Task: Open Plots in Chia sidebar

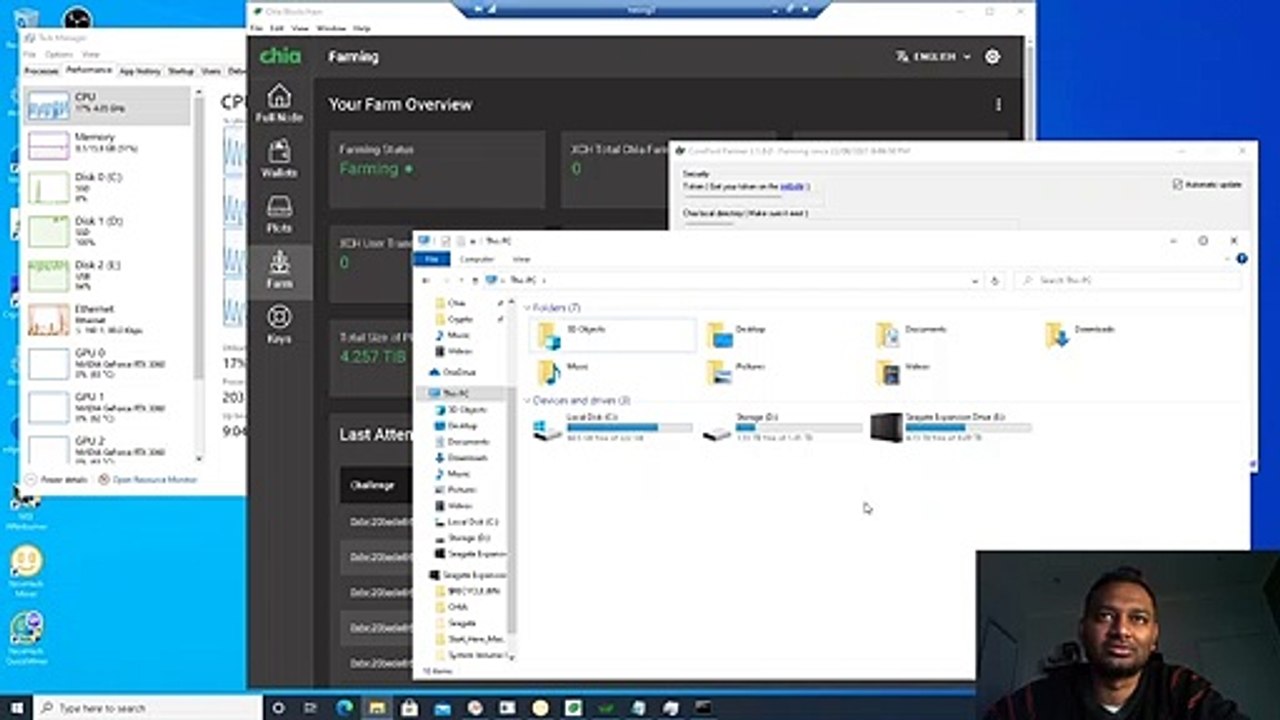Action: [x=279, y=214]
